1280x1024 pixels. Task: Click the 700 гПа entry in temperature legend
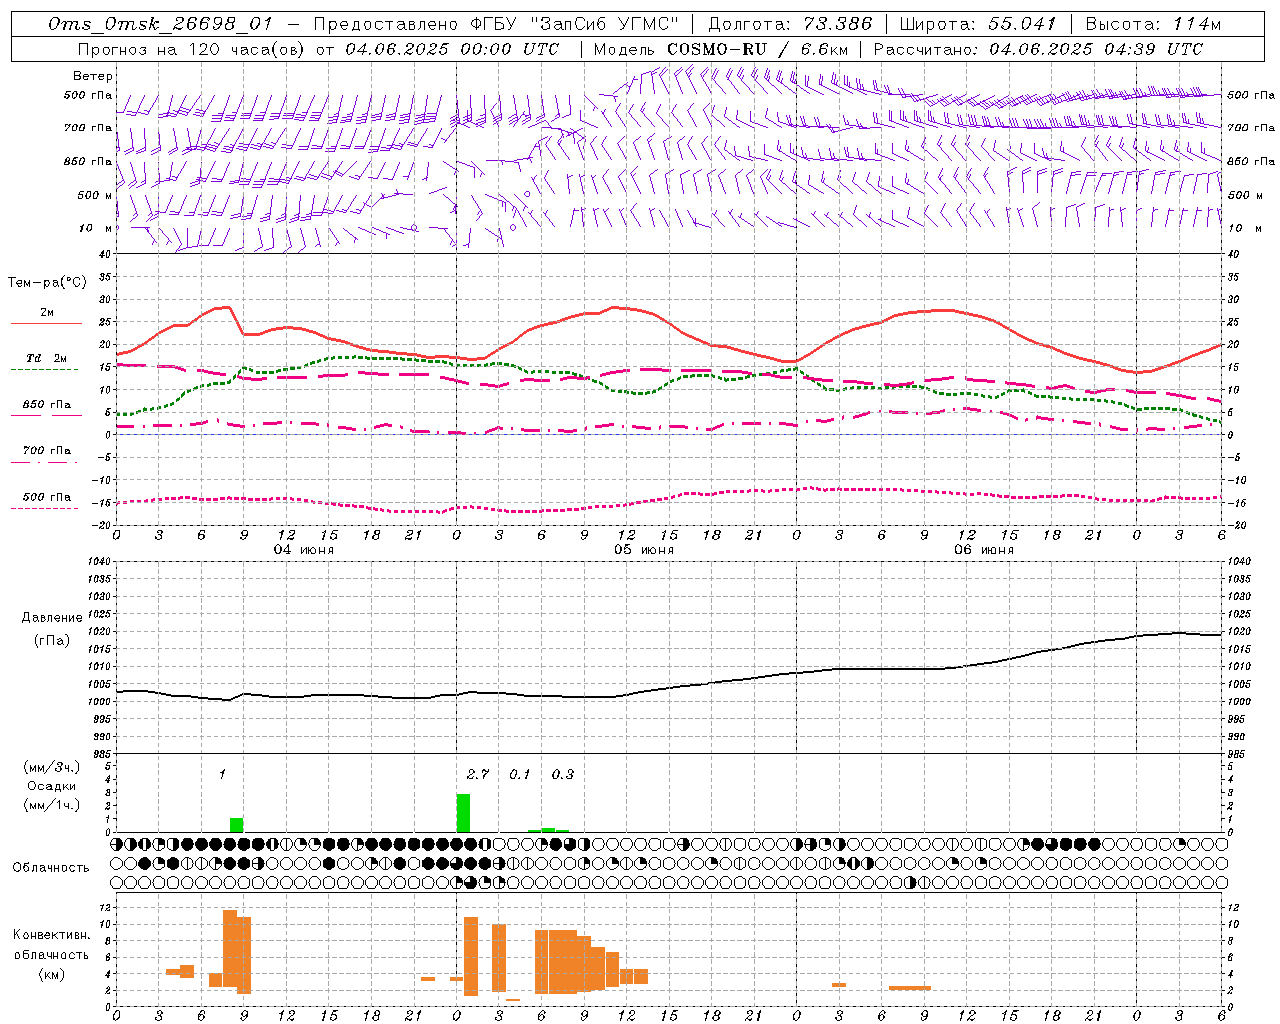[x=47, y=450]
